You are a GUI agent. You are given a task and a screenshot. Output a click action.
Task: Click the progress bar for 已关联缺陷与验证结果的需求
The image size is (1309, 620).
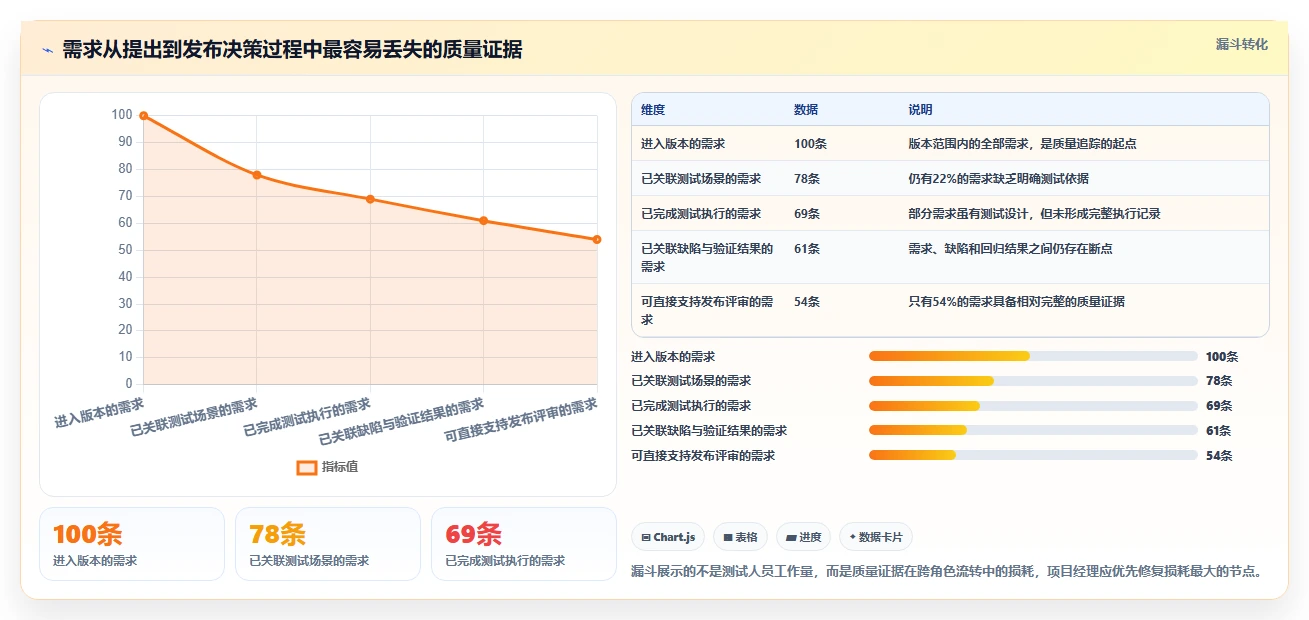(1033, 430)
